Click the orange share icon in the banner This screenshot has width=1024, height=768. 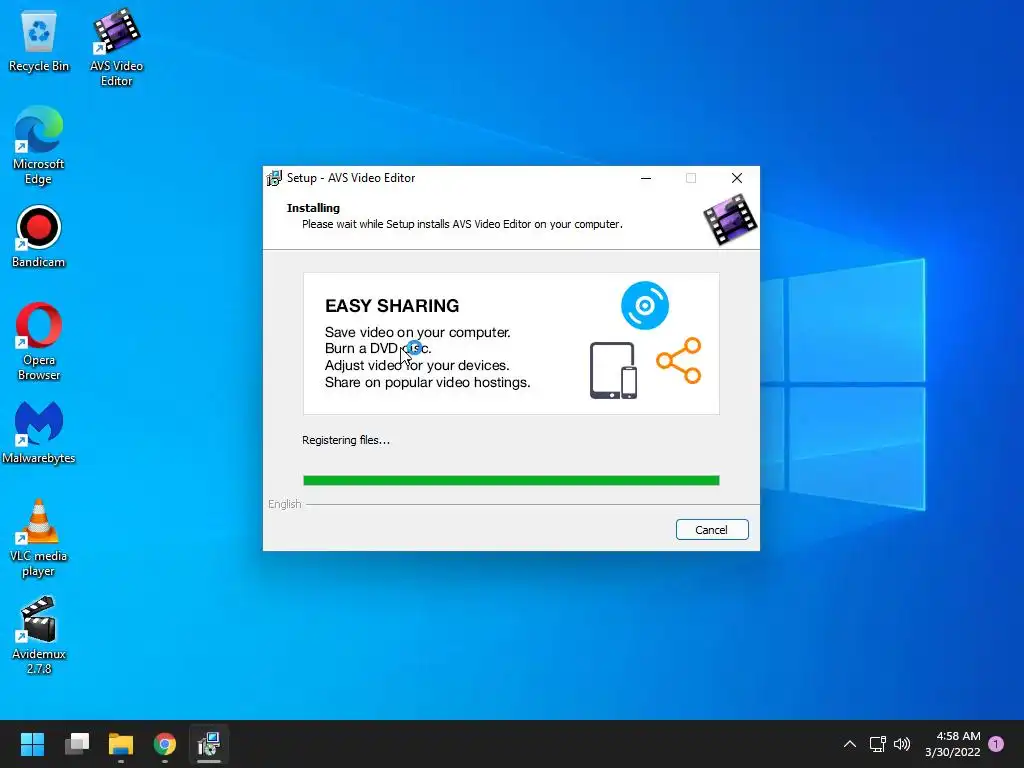679,360
